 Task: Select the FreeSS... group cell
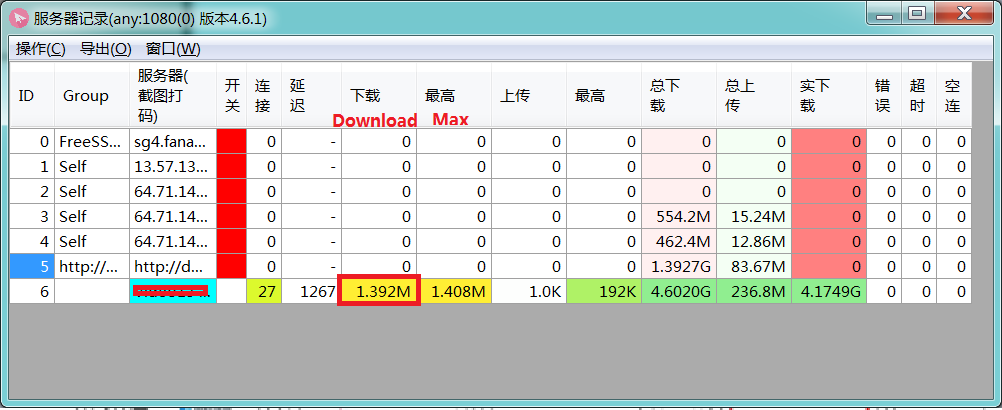pyautogui.click(x=92, y=141)
